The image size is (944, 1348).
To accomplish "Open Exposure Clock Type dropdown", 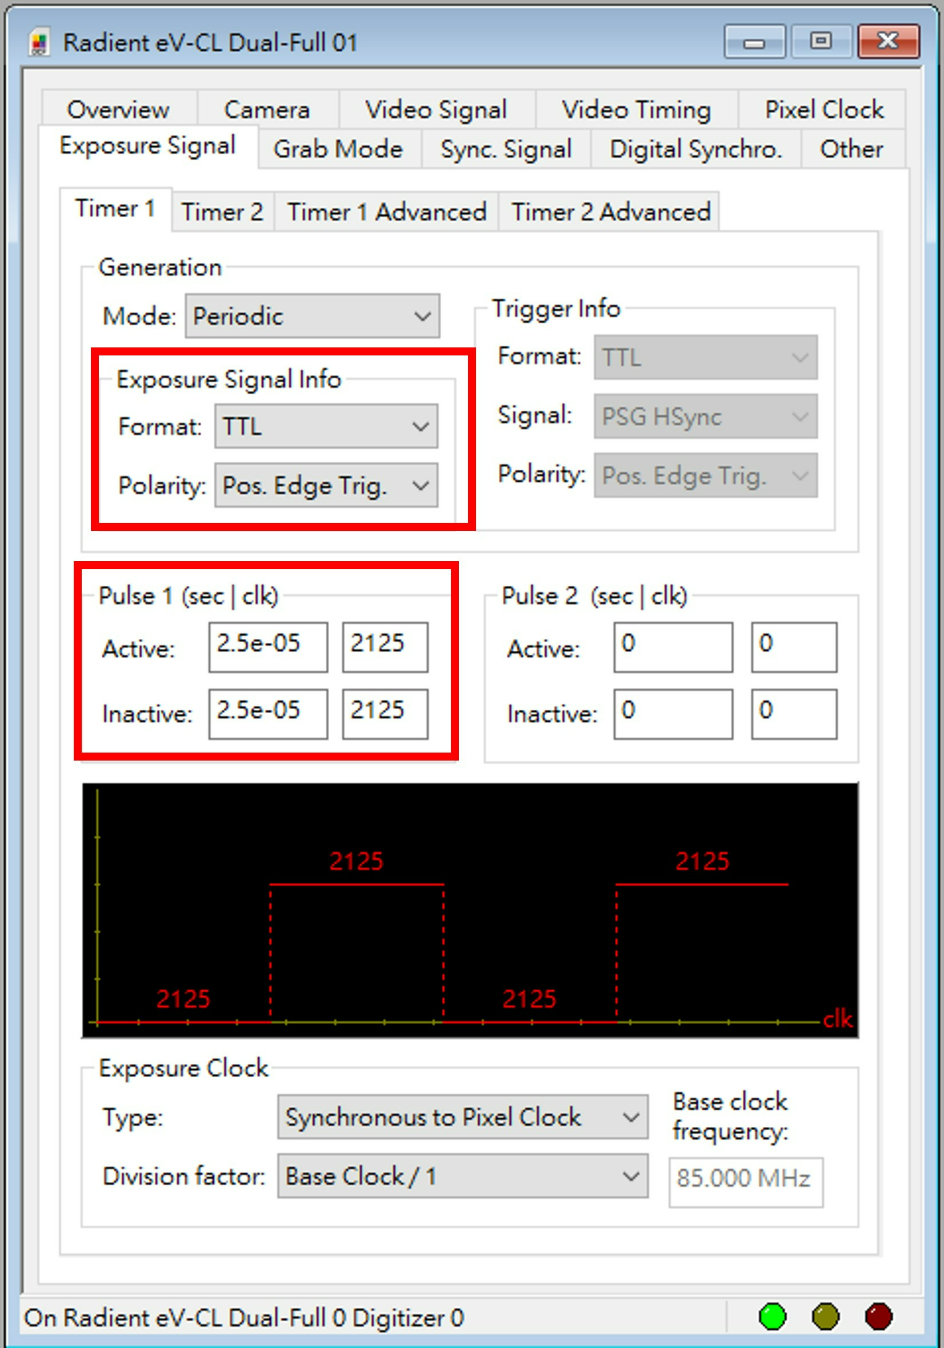I will pyautogui.click(x=463, y=1117).
